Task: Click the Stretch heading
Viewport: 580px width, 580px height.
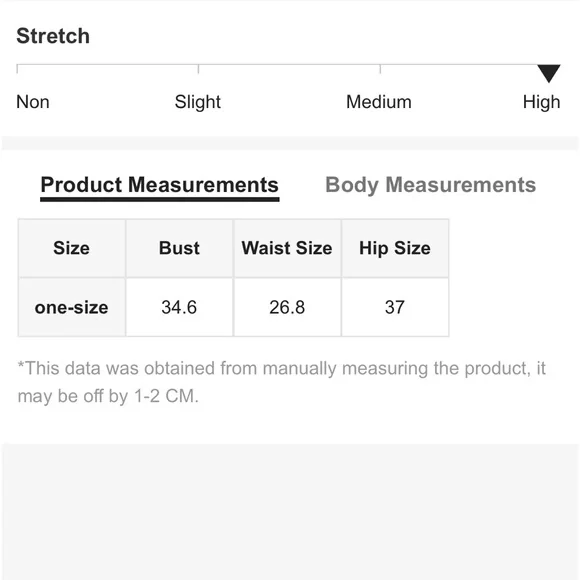Action: click(53, 36)
